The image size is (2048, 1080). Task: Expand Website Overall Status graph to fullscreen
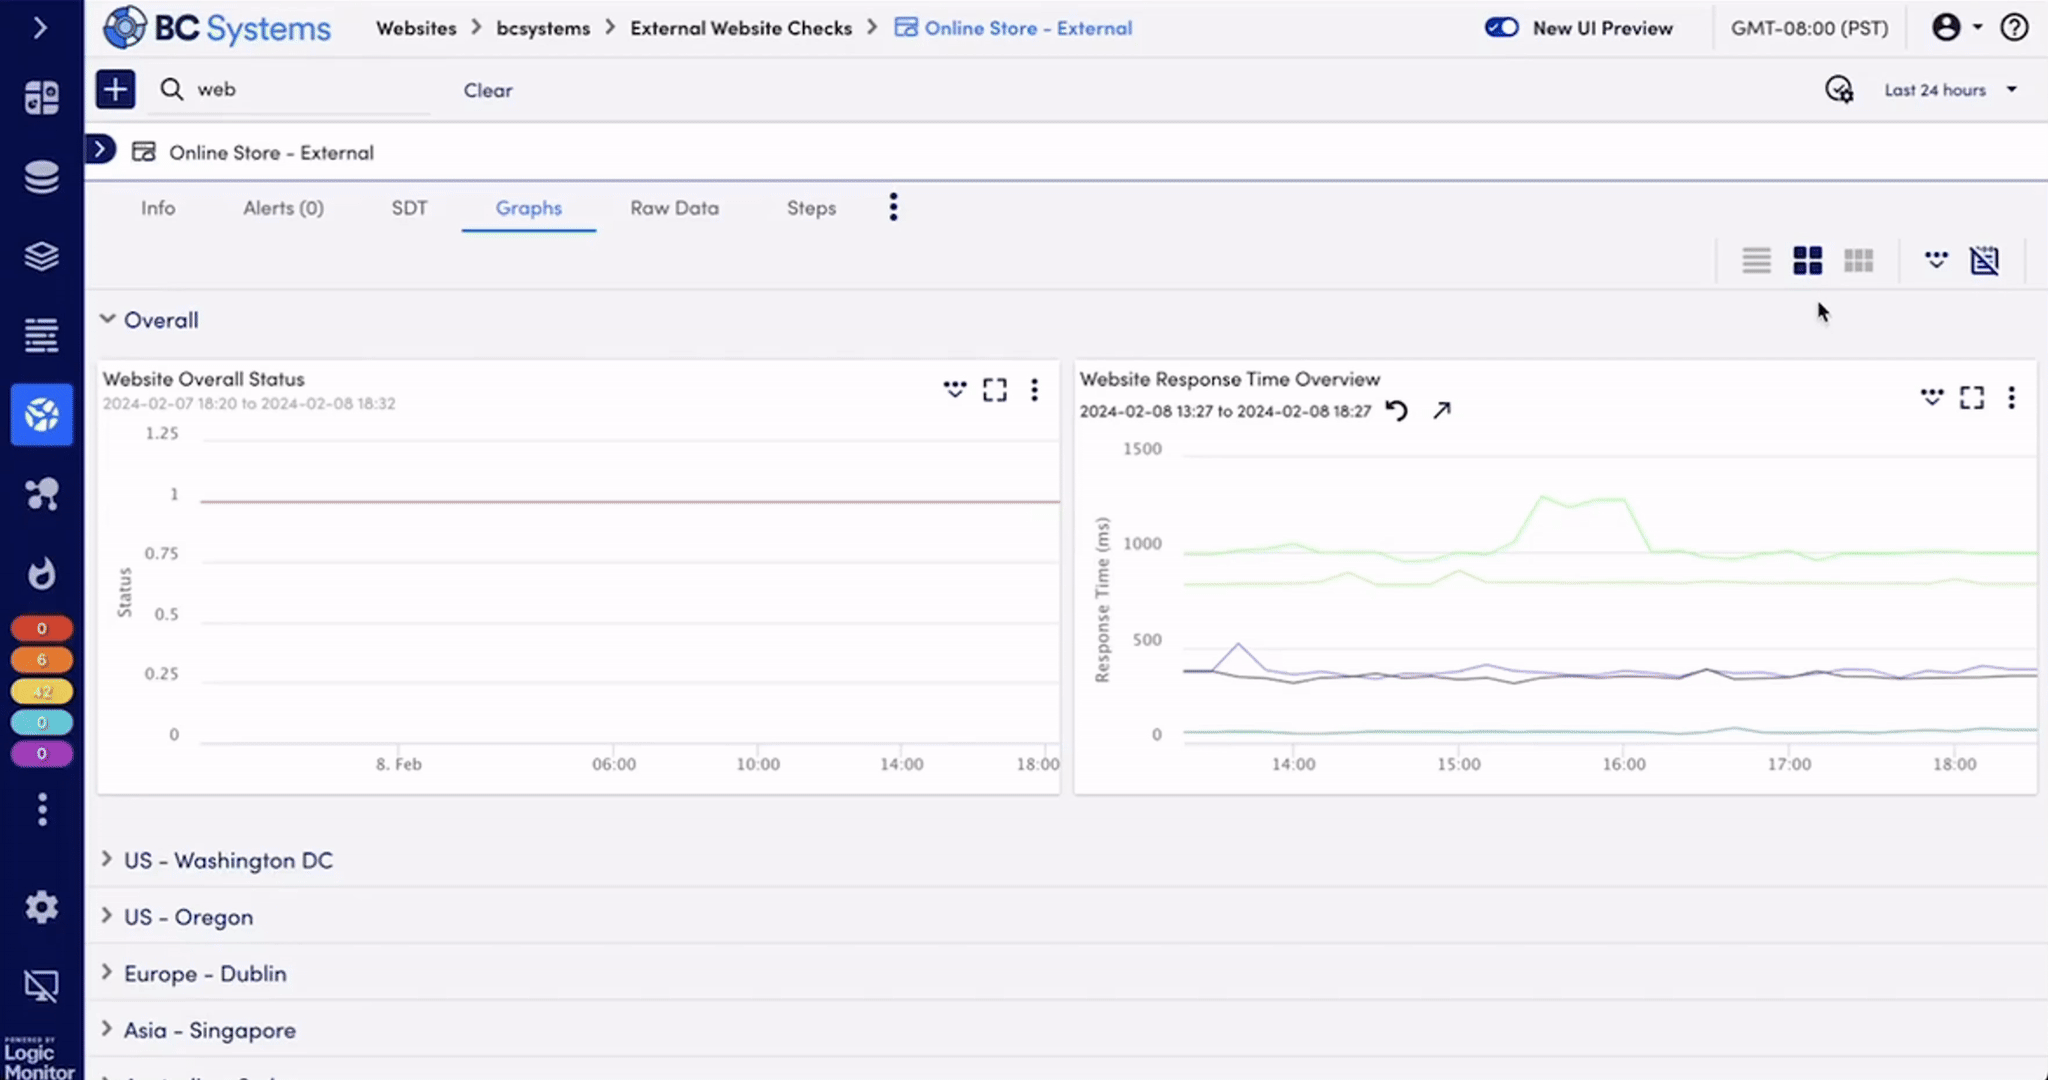994,390
